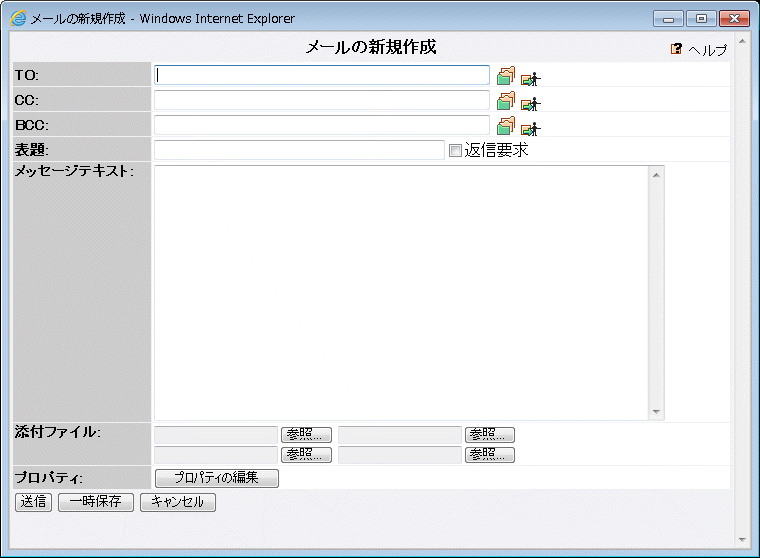This screenshot has width=760, height=558.
Task: Click second 参照 button in bottom attachment row
Action: [x=490, y=455]
